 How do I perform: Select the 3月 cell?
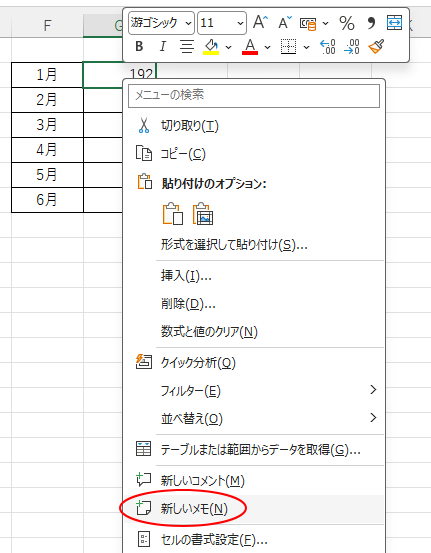pyautogui.click(x=47, y=125)
